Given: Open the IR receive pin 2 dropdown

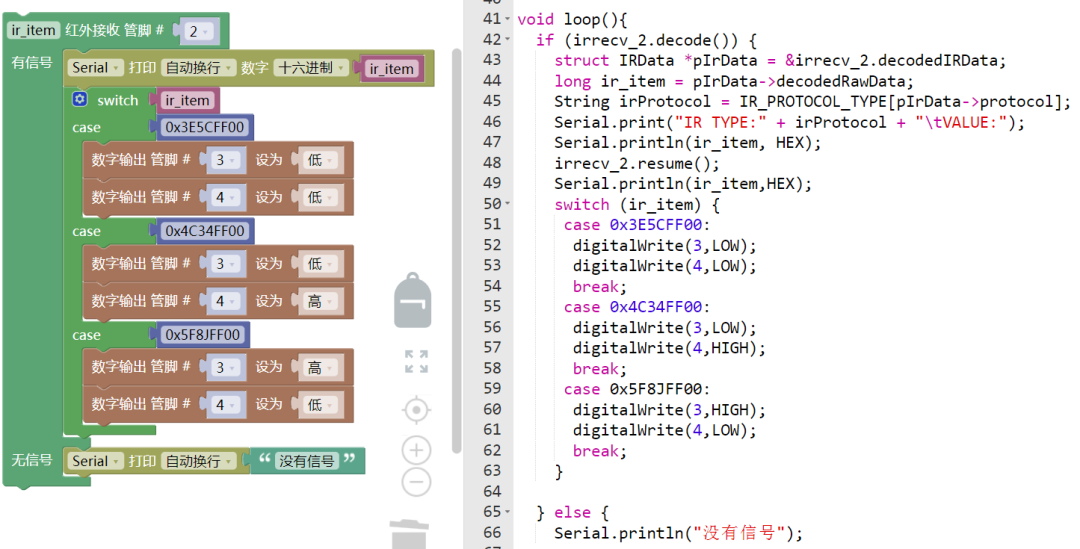Looking at the screenshot, I should [198, 31].
